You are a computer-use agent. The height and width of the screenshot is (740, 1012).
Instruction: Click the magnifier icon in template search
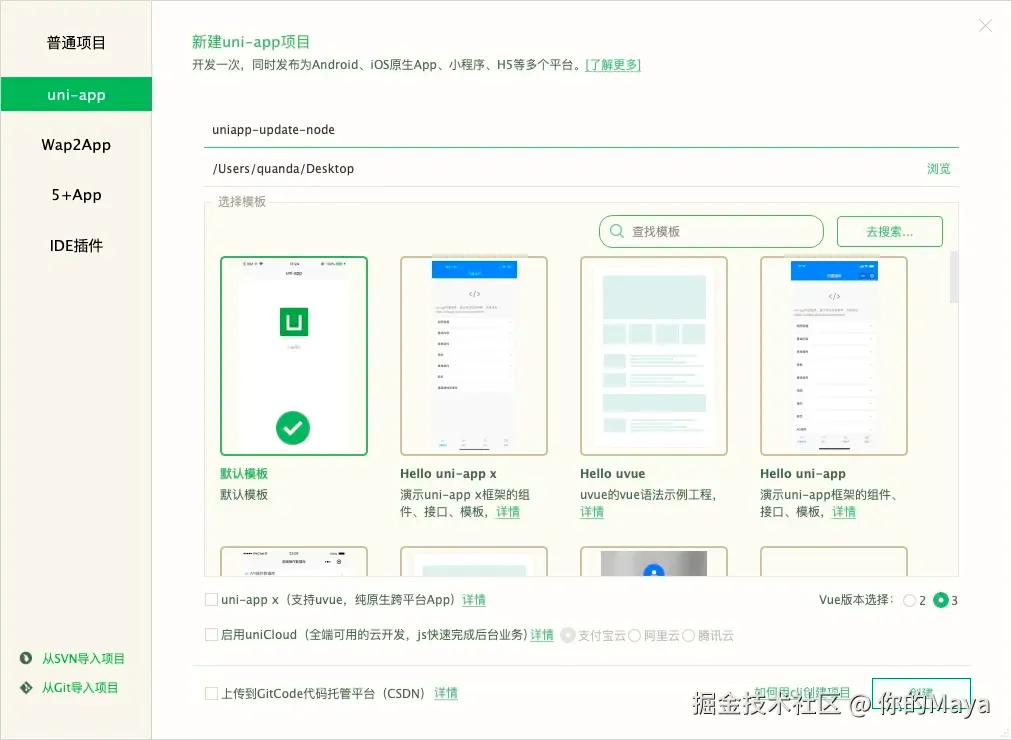[x=617, y=231]
